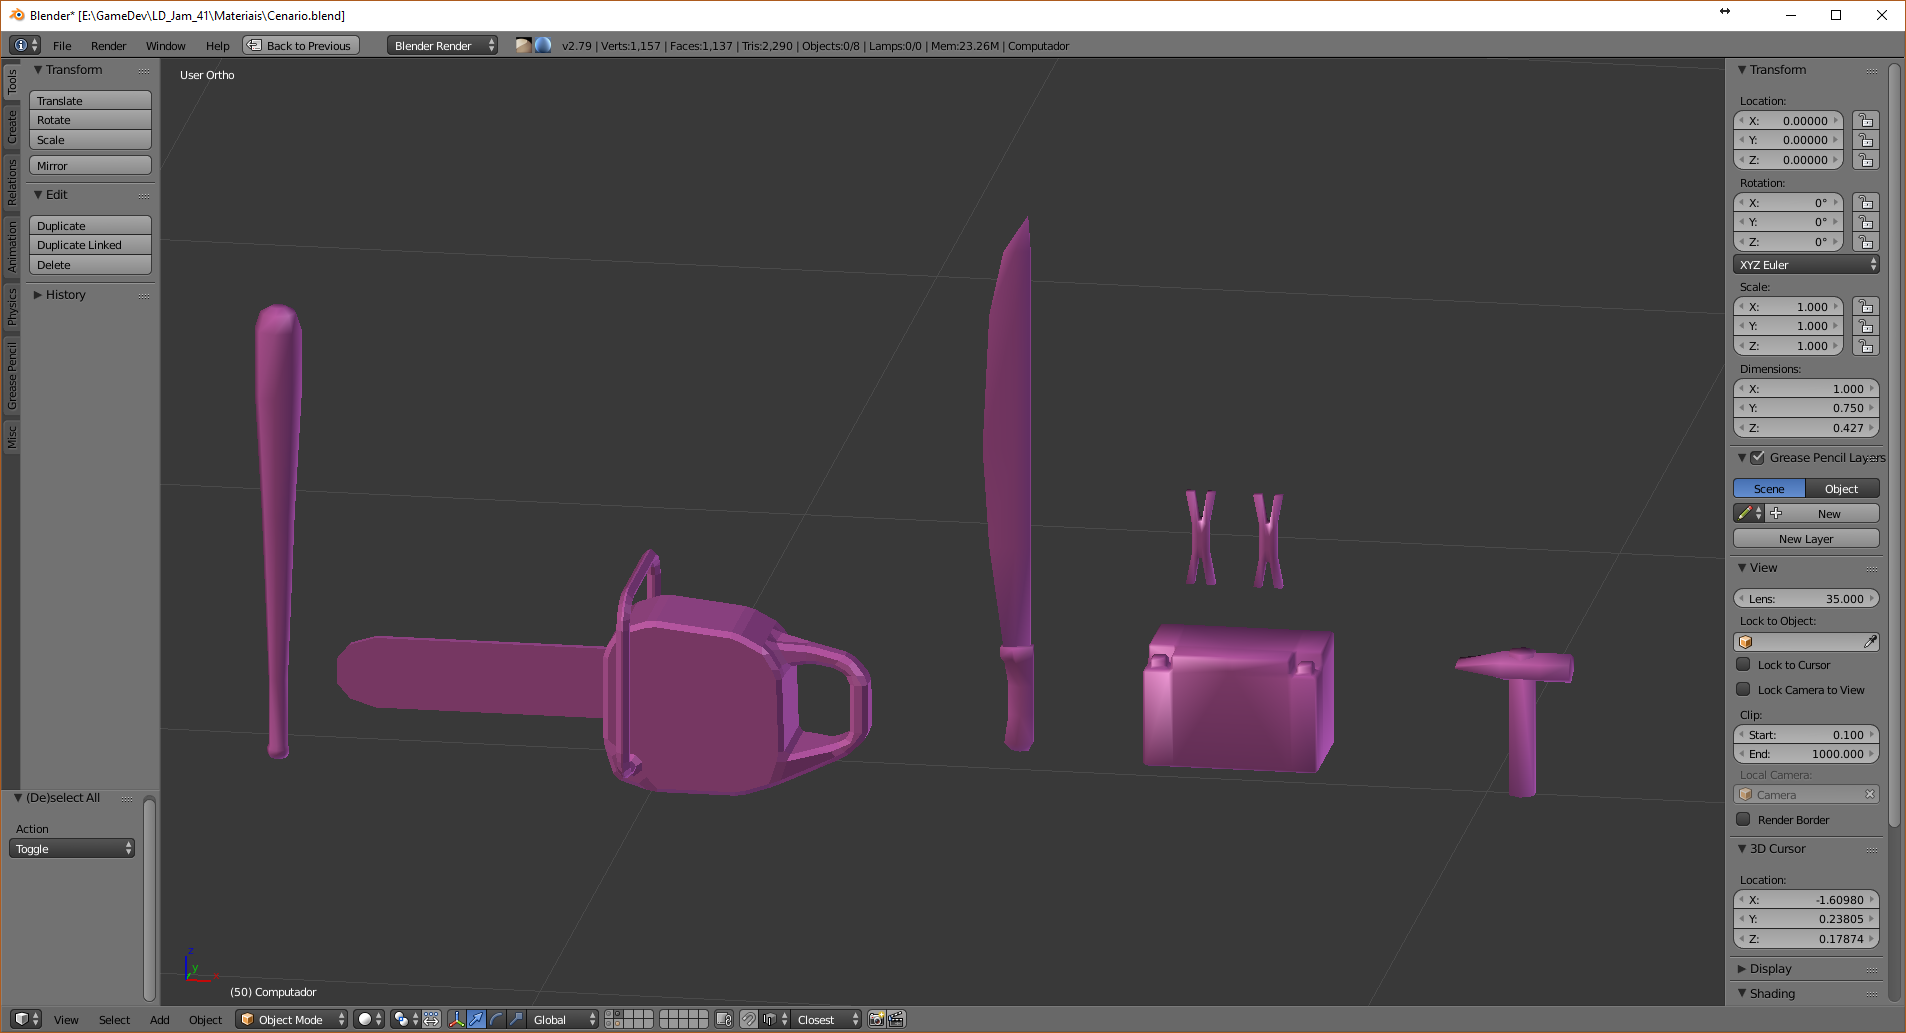Toggle the lock for Rotation Z
This screenshot has width=1906, height=1033.
pyautogui.click(x=1865, y=242)
